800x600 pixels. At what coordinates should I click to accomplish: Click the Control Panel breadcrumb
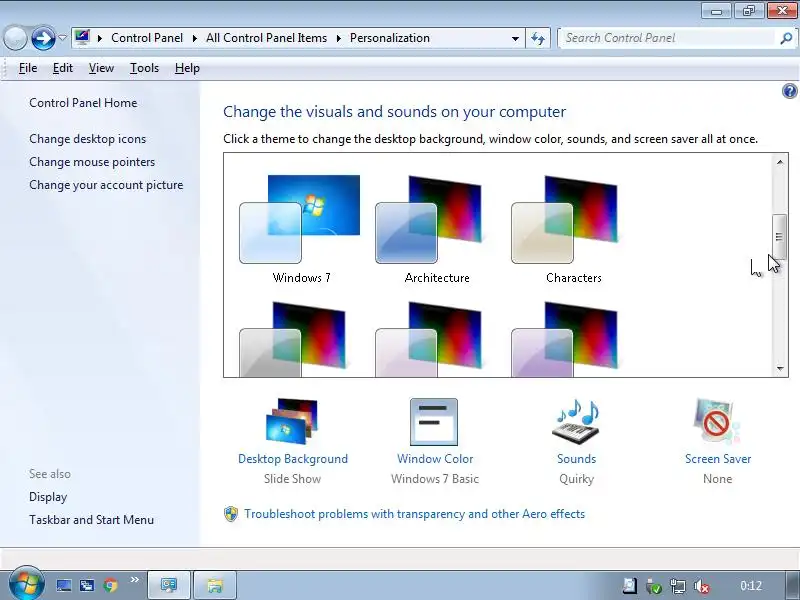(147, 38)
